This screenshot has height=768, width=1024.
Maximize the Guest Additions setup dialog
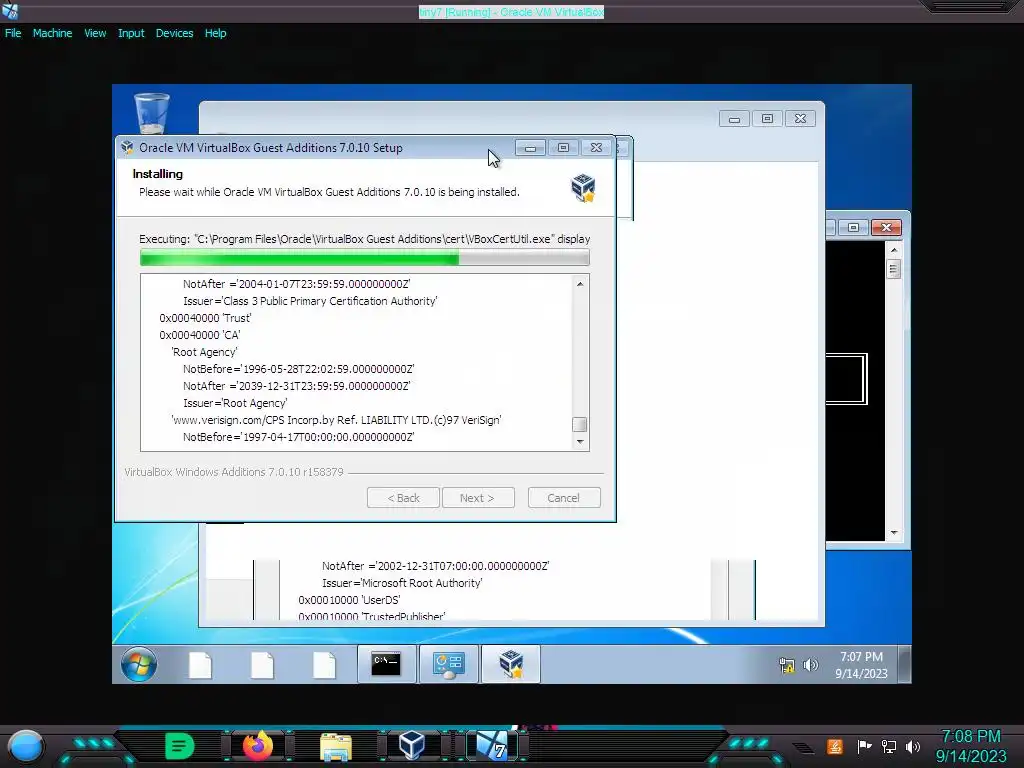coord(564,148)
